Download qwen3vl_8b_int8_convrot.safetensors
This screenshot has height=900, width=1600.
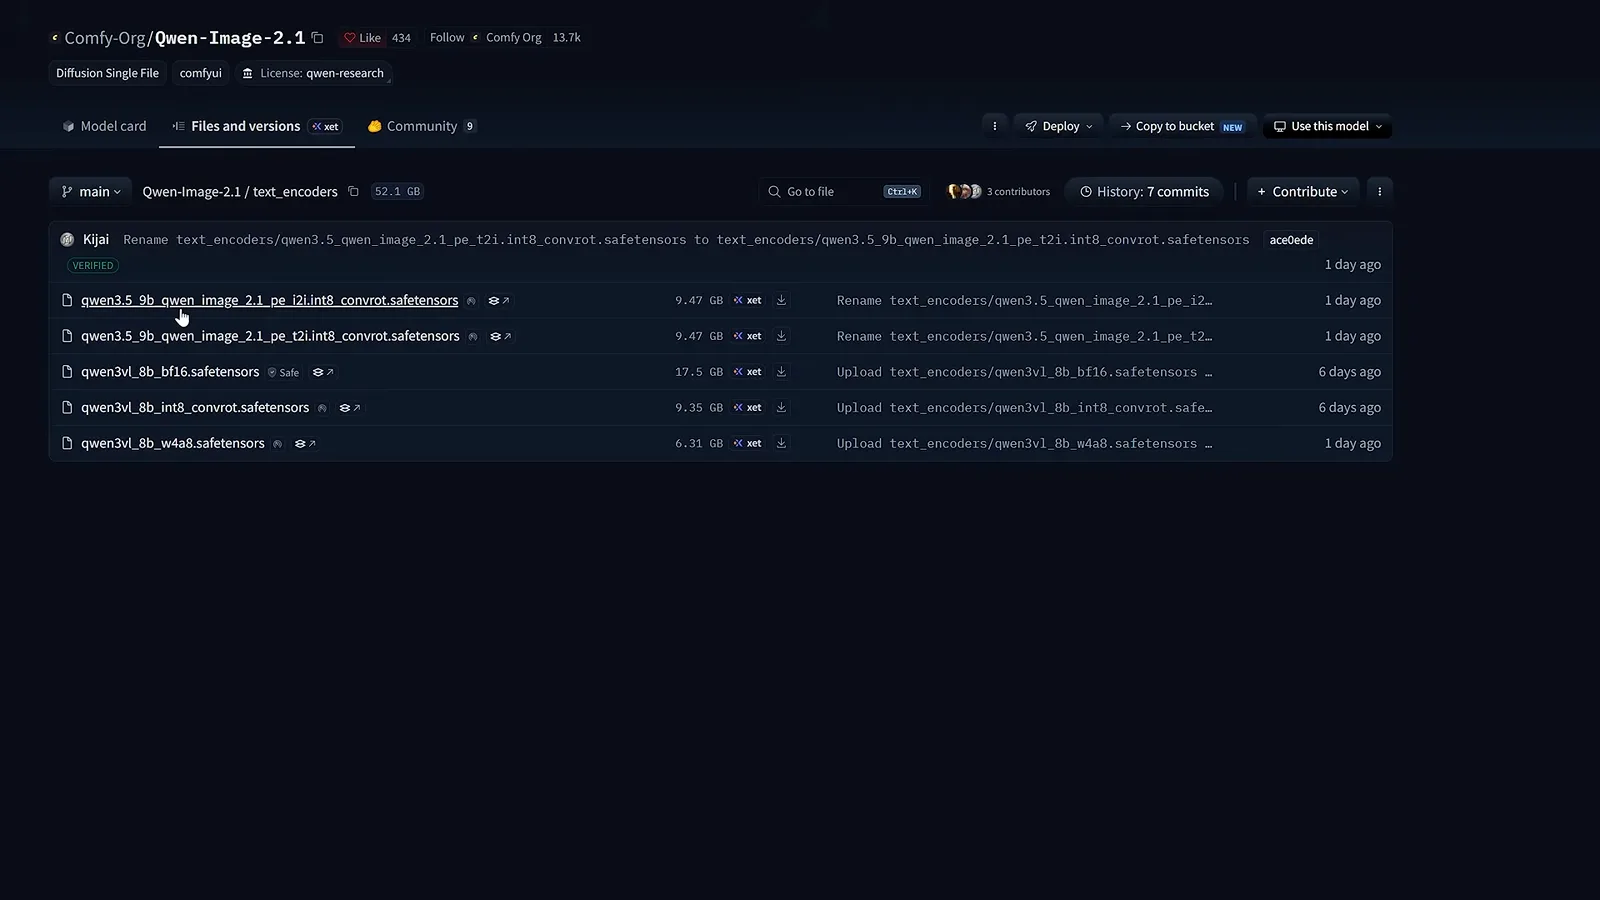click(x=781, y=408)
